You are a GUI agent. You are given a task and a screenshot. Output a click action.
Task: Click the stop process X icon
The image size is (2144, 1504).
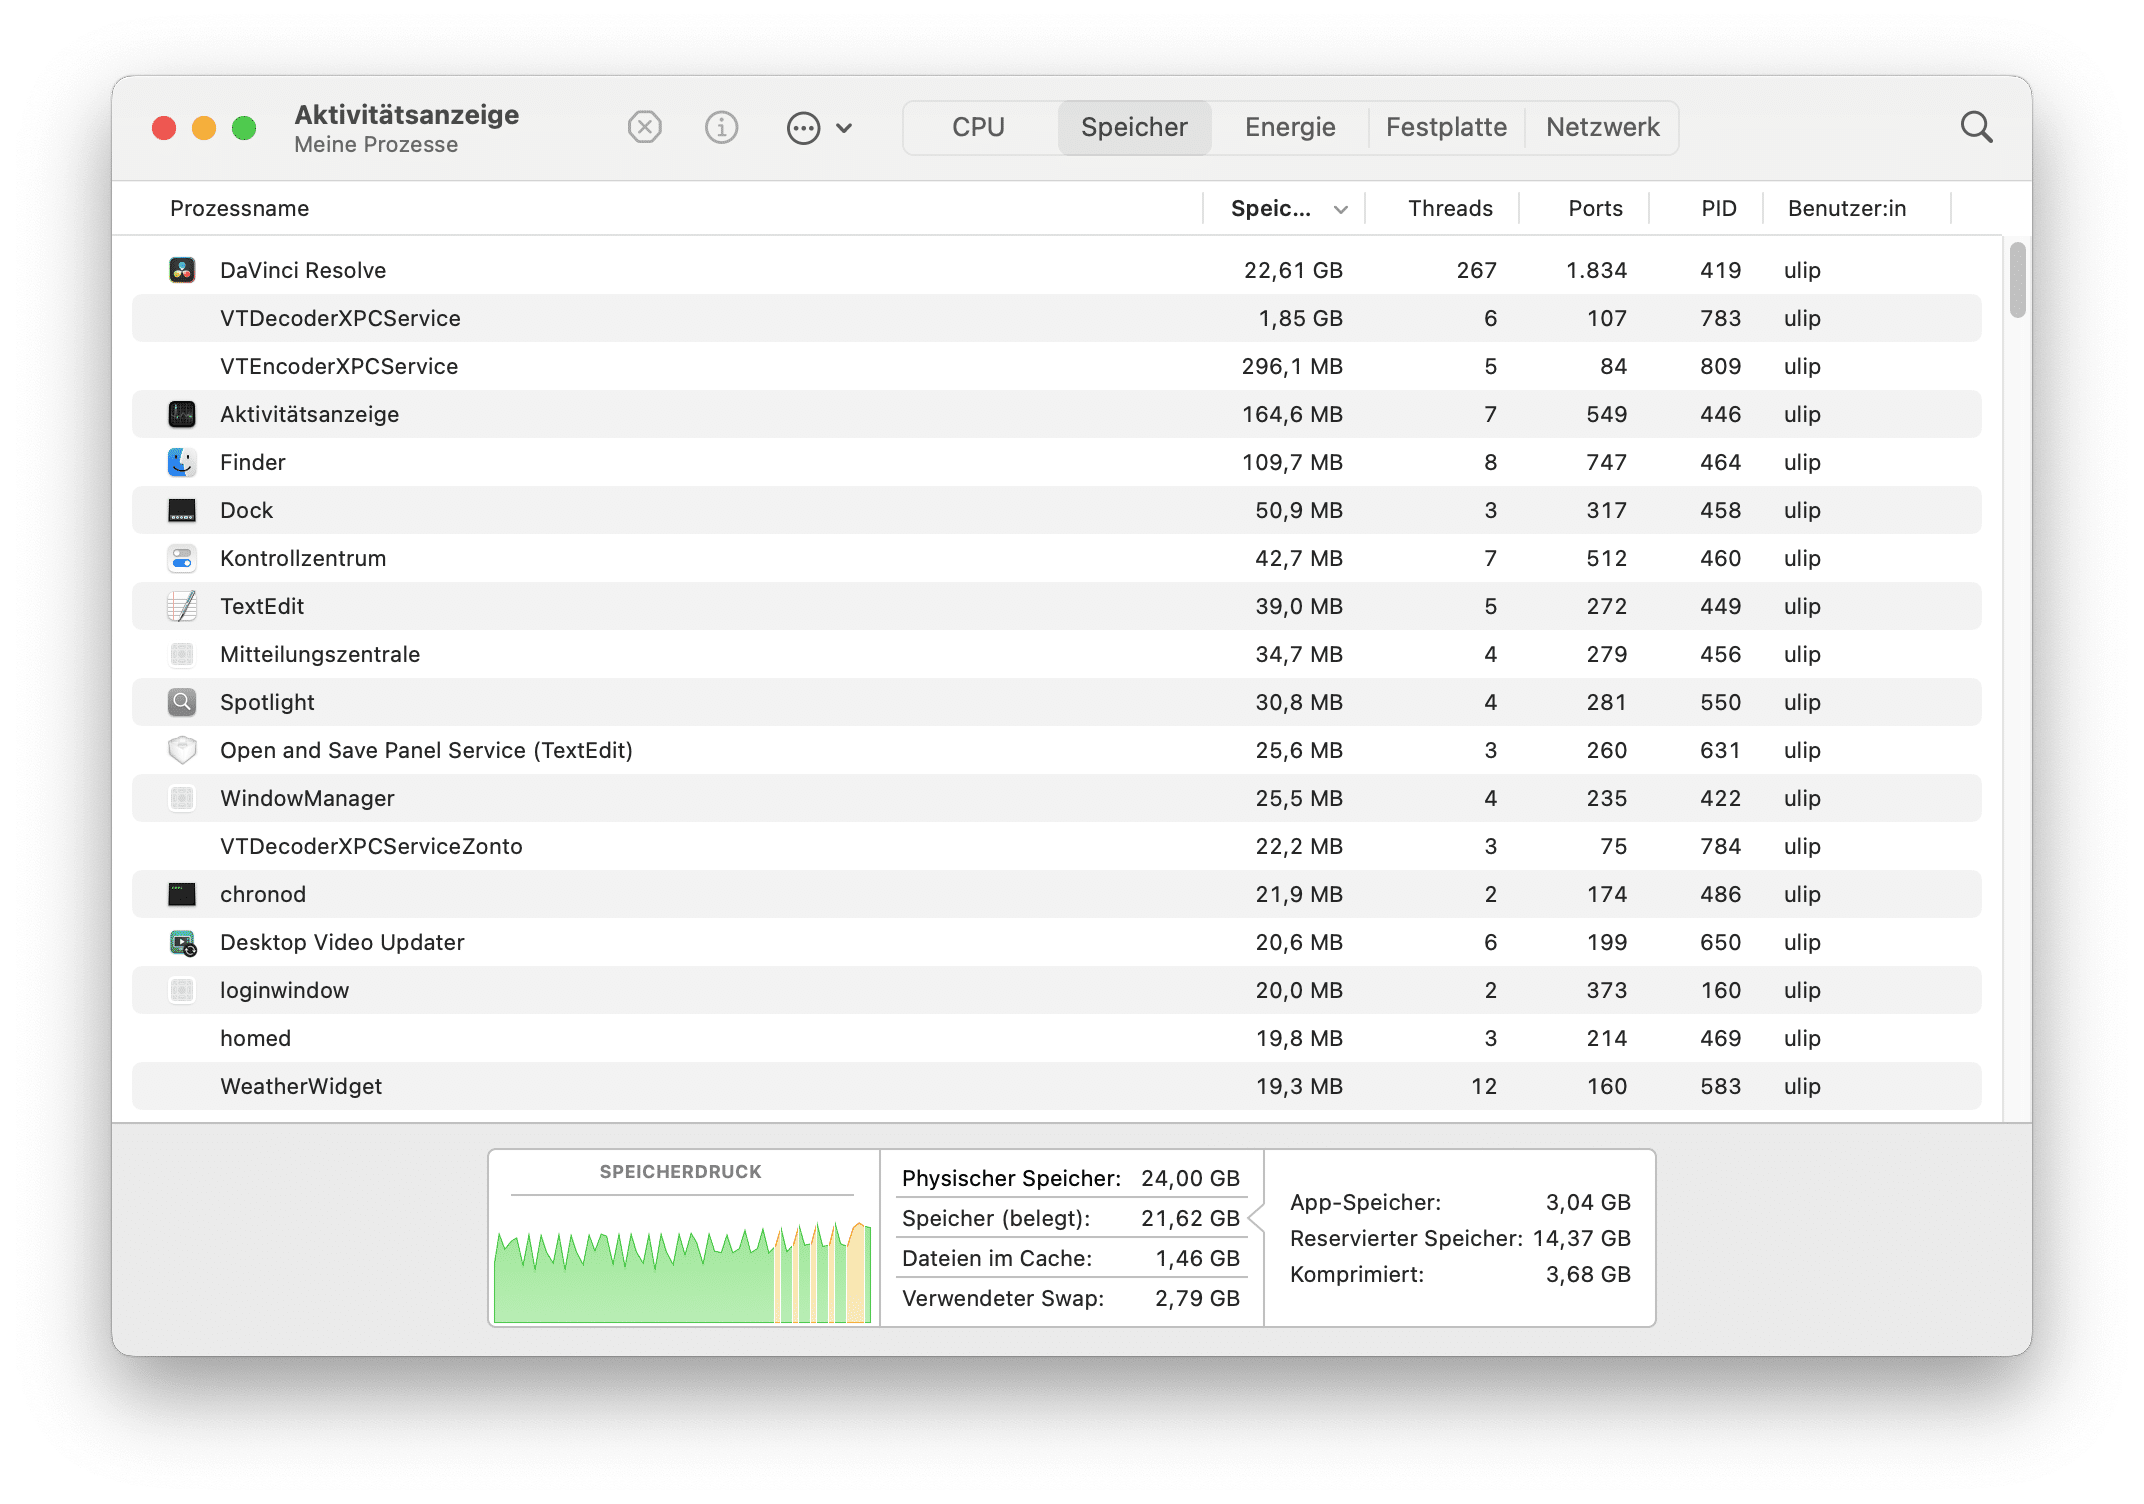[x=645, y=128]
